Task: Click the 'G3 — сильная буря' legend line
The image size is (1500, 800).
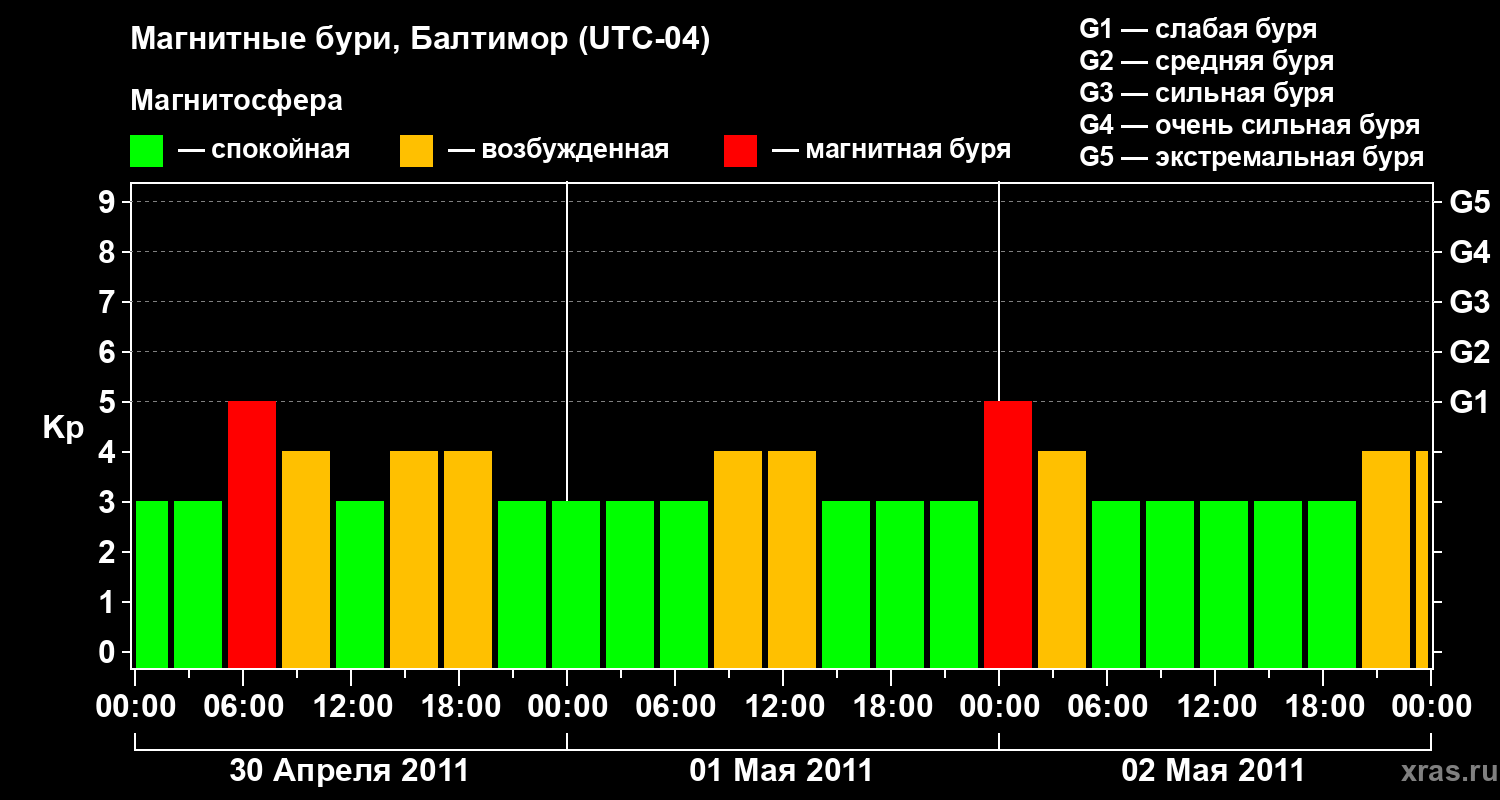Action: (1207, 93)
